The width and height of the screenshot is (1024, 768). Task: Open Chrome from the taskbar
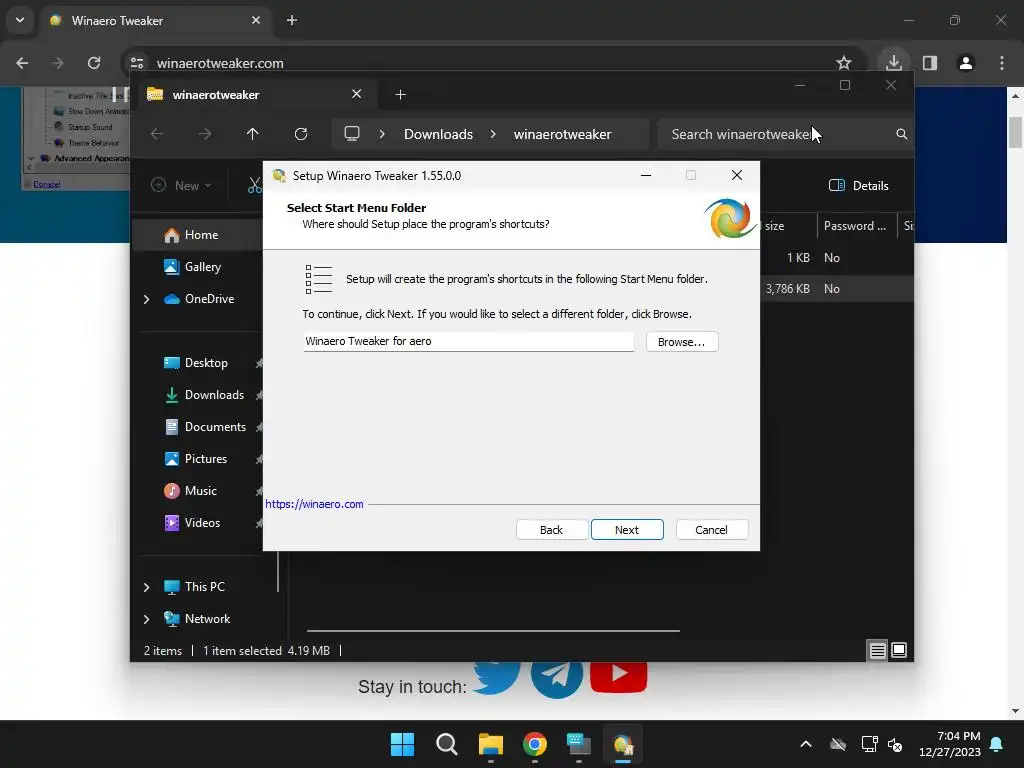(535, 744)
